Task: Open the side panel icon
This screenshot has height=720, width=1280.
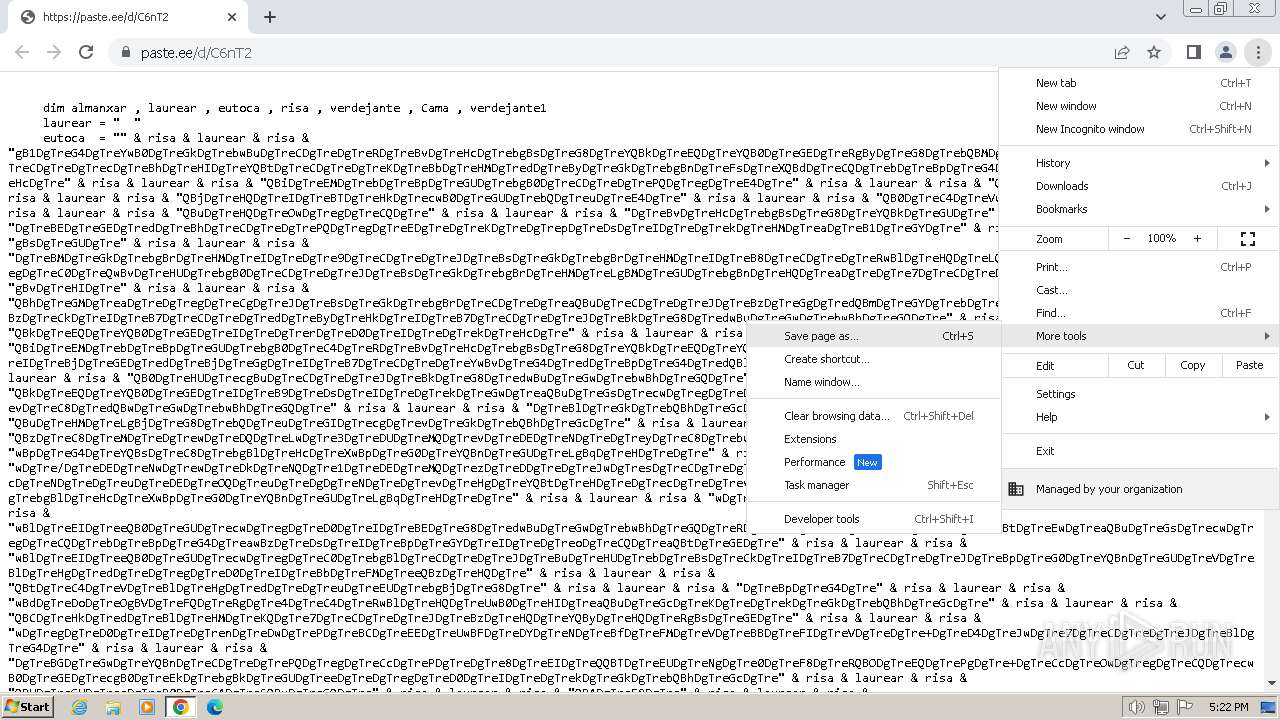Action: point(1193,52)
